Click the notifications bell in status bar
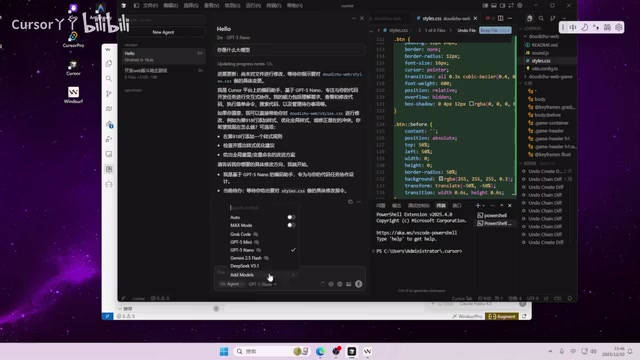 [570, 298]
